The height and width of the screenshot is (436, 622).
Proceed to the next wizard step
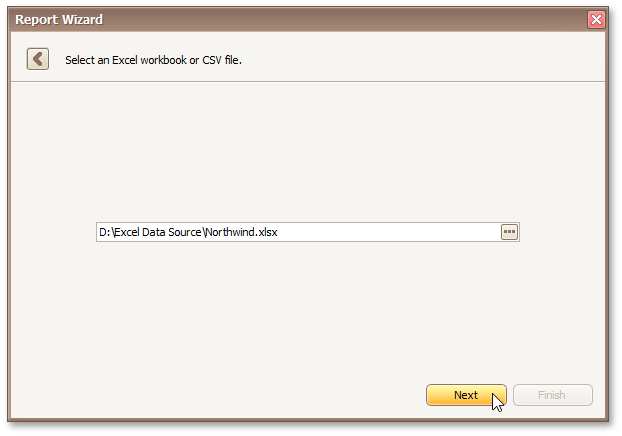click(x=466, y=395)
